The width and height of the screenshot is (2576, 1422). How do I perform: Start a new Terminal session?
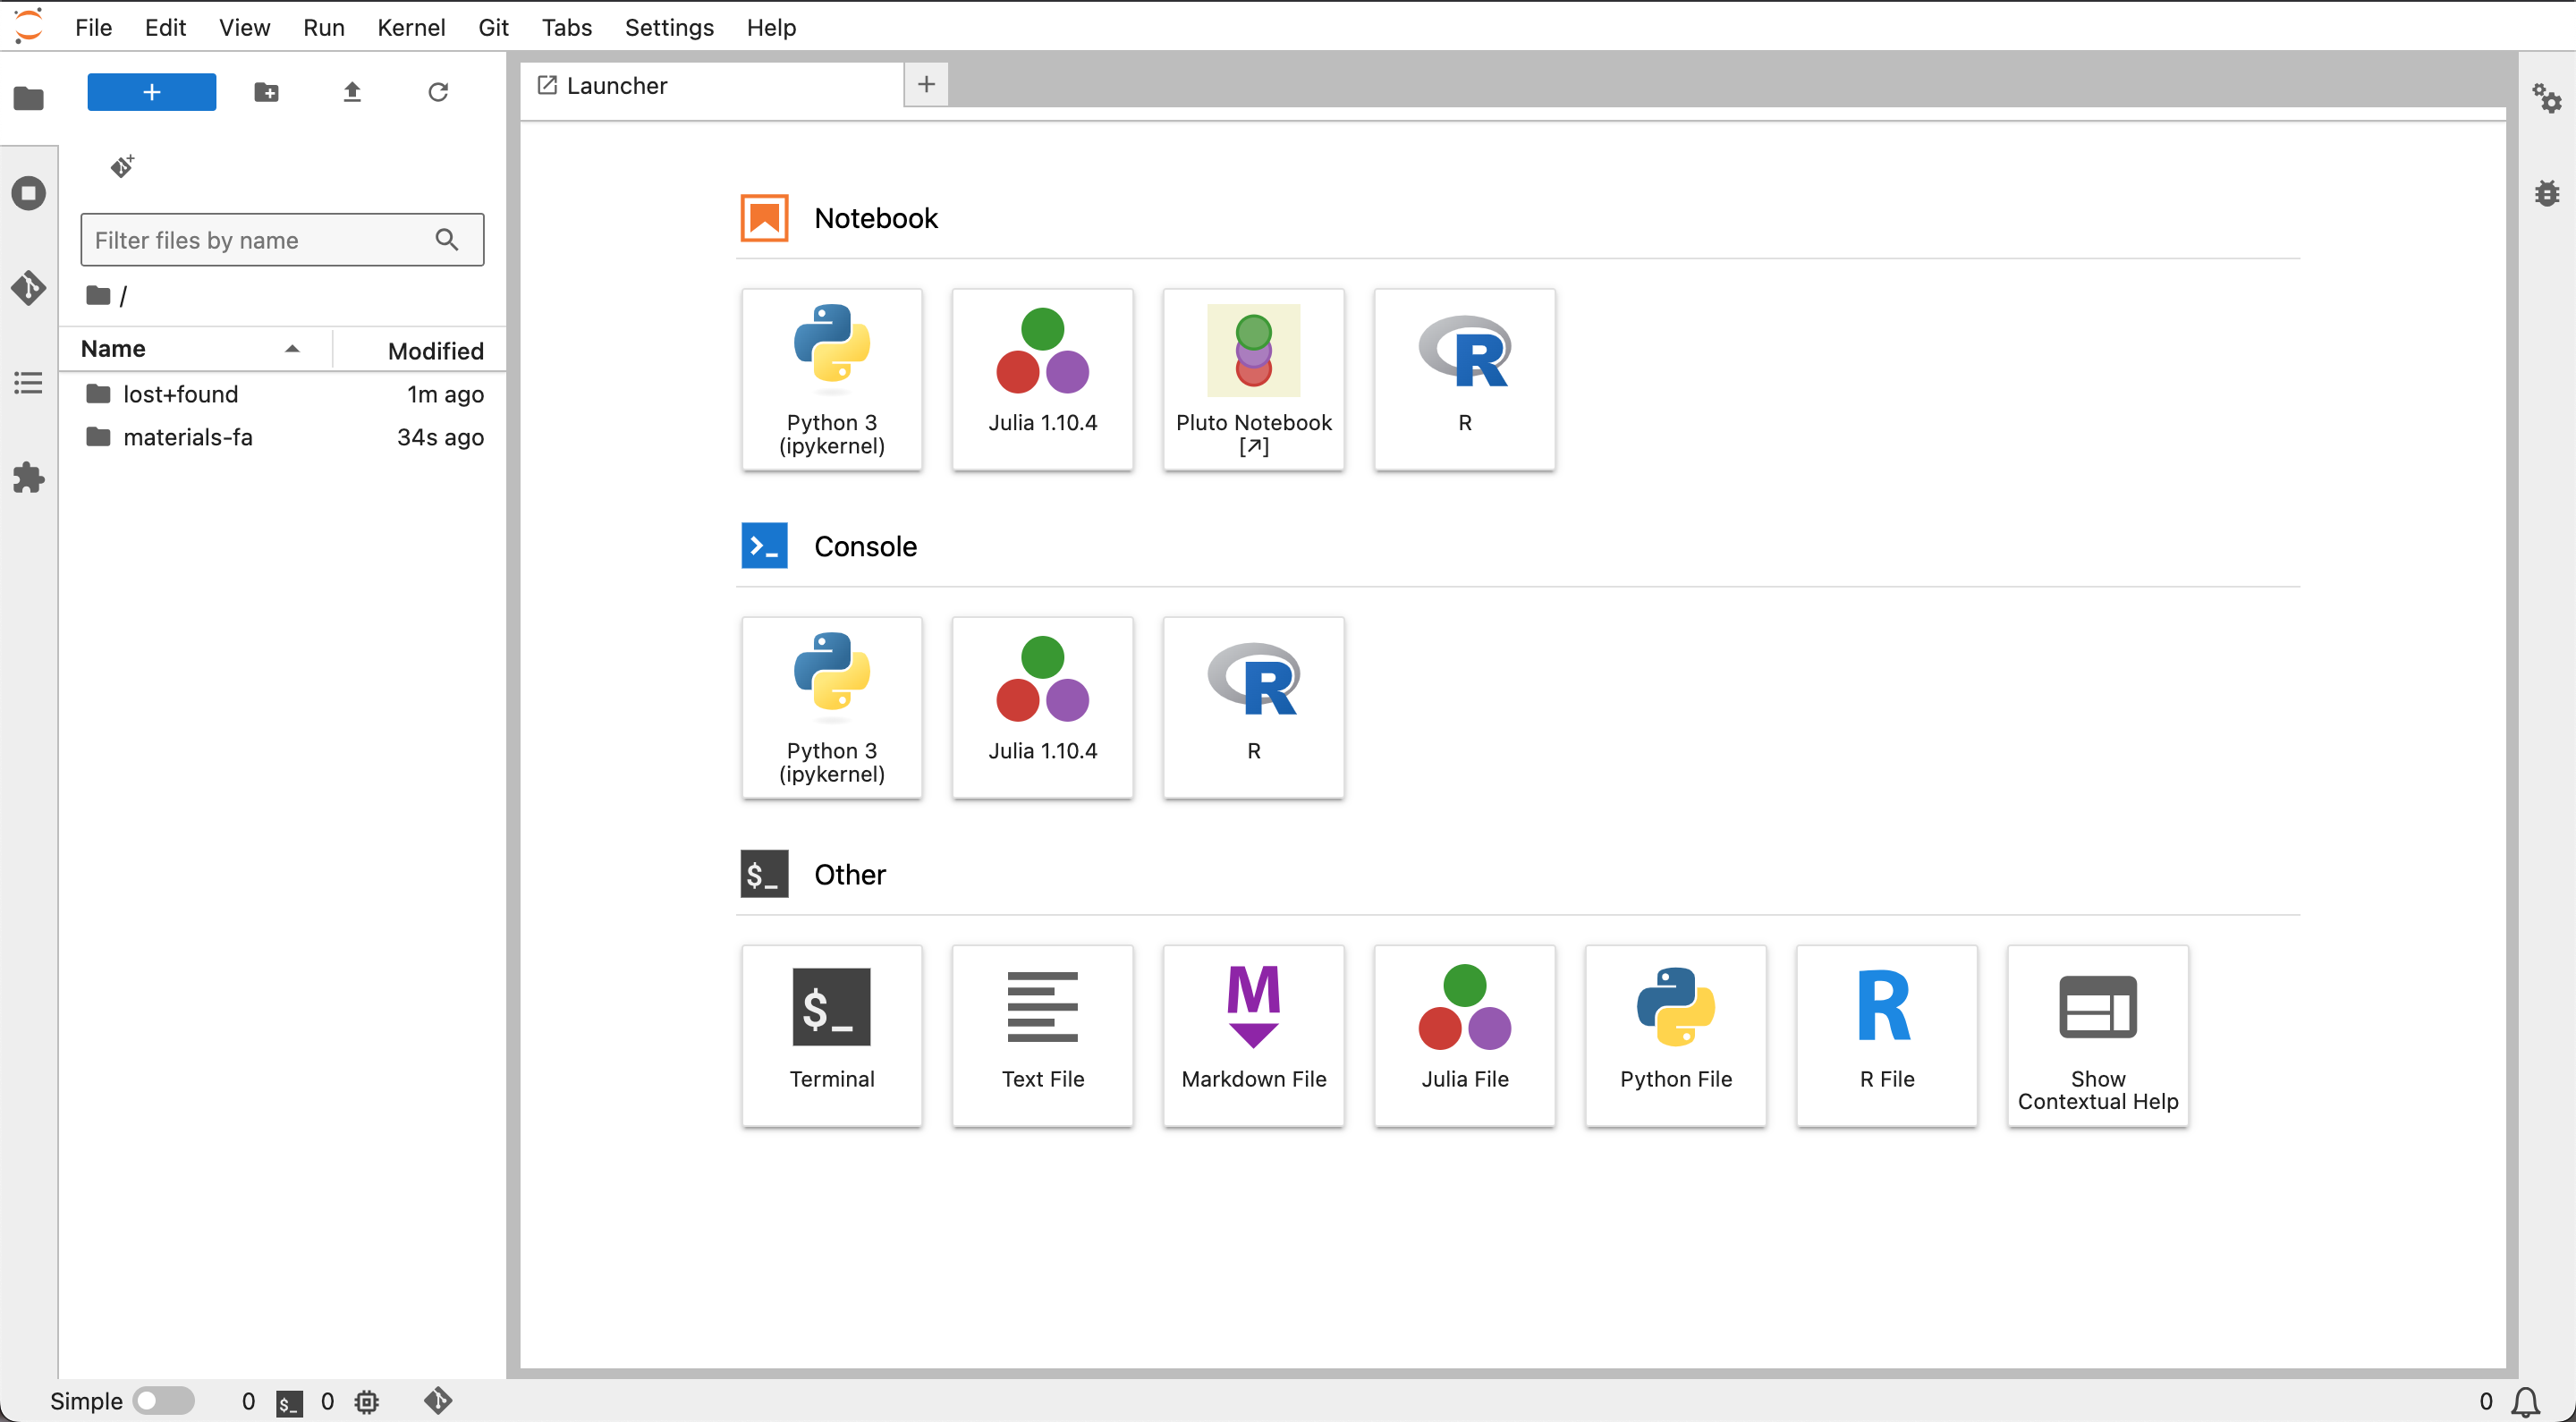point(832,1036)
